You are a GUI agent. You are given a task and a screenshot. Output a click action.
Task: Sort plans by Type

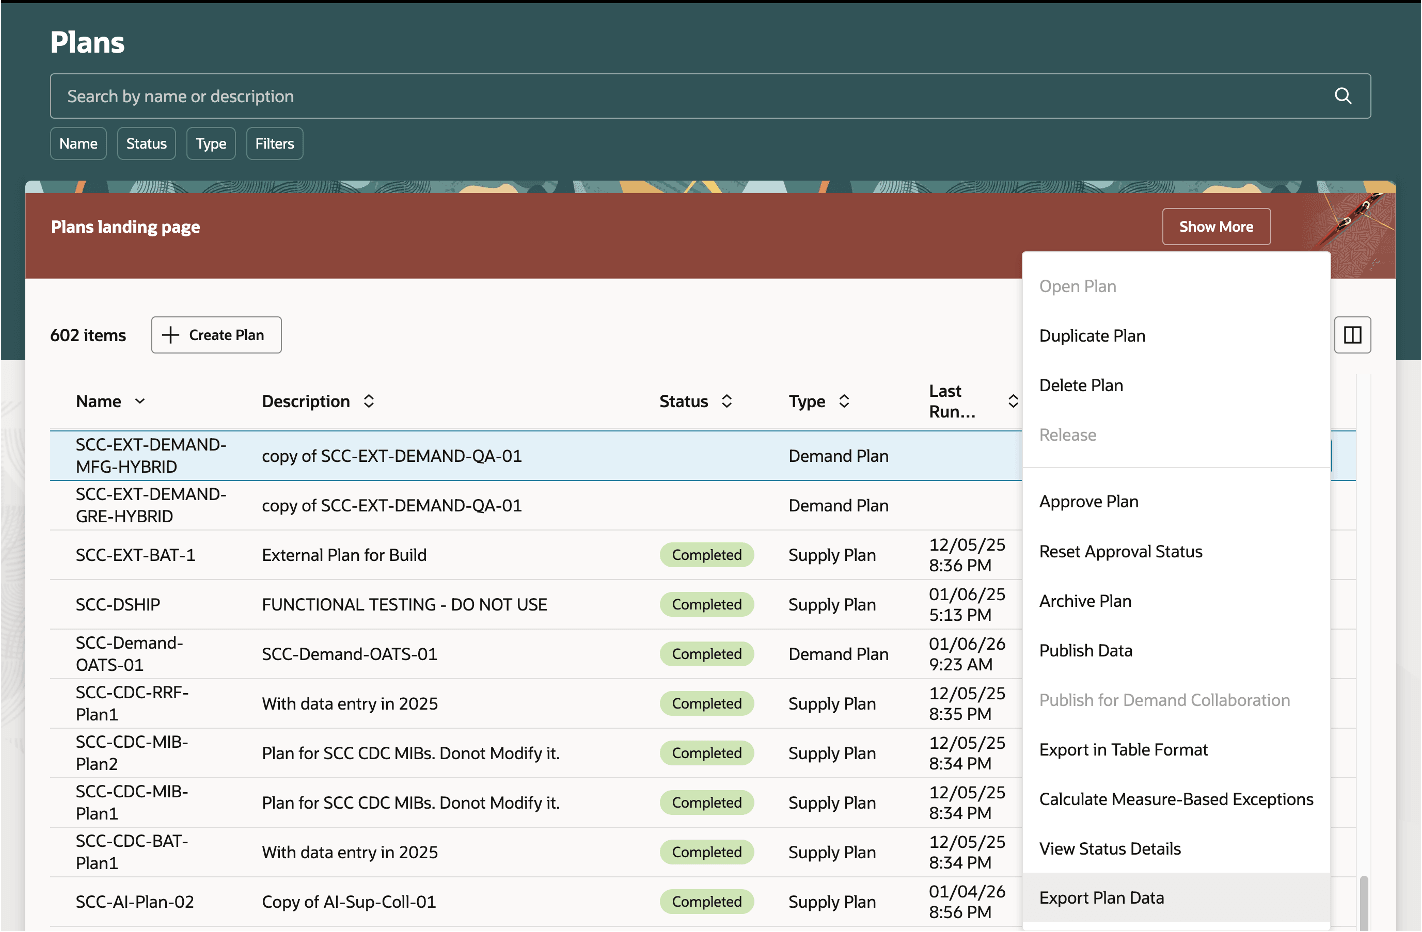coord(844,401)
